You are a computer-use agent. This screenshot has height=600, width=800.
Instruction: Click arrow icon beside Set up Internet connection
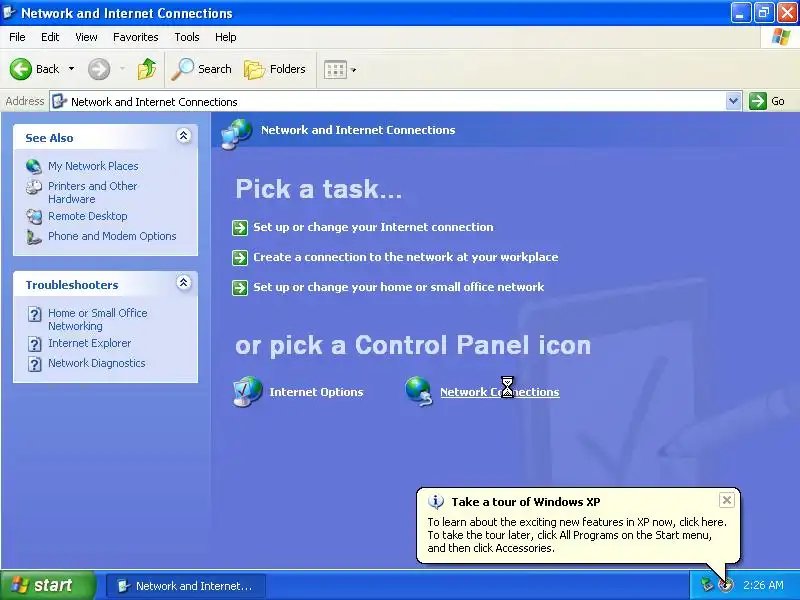tap(240, 228)
